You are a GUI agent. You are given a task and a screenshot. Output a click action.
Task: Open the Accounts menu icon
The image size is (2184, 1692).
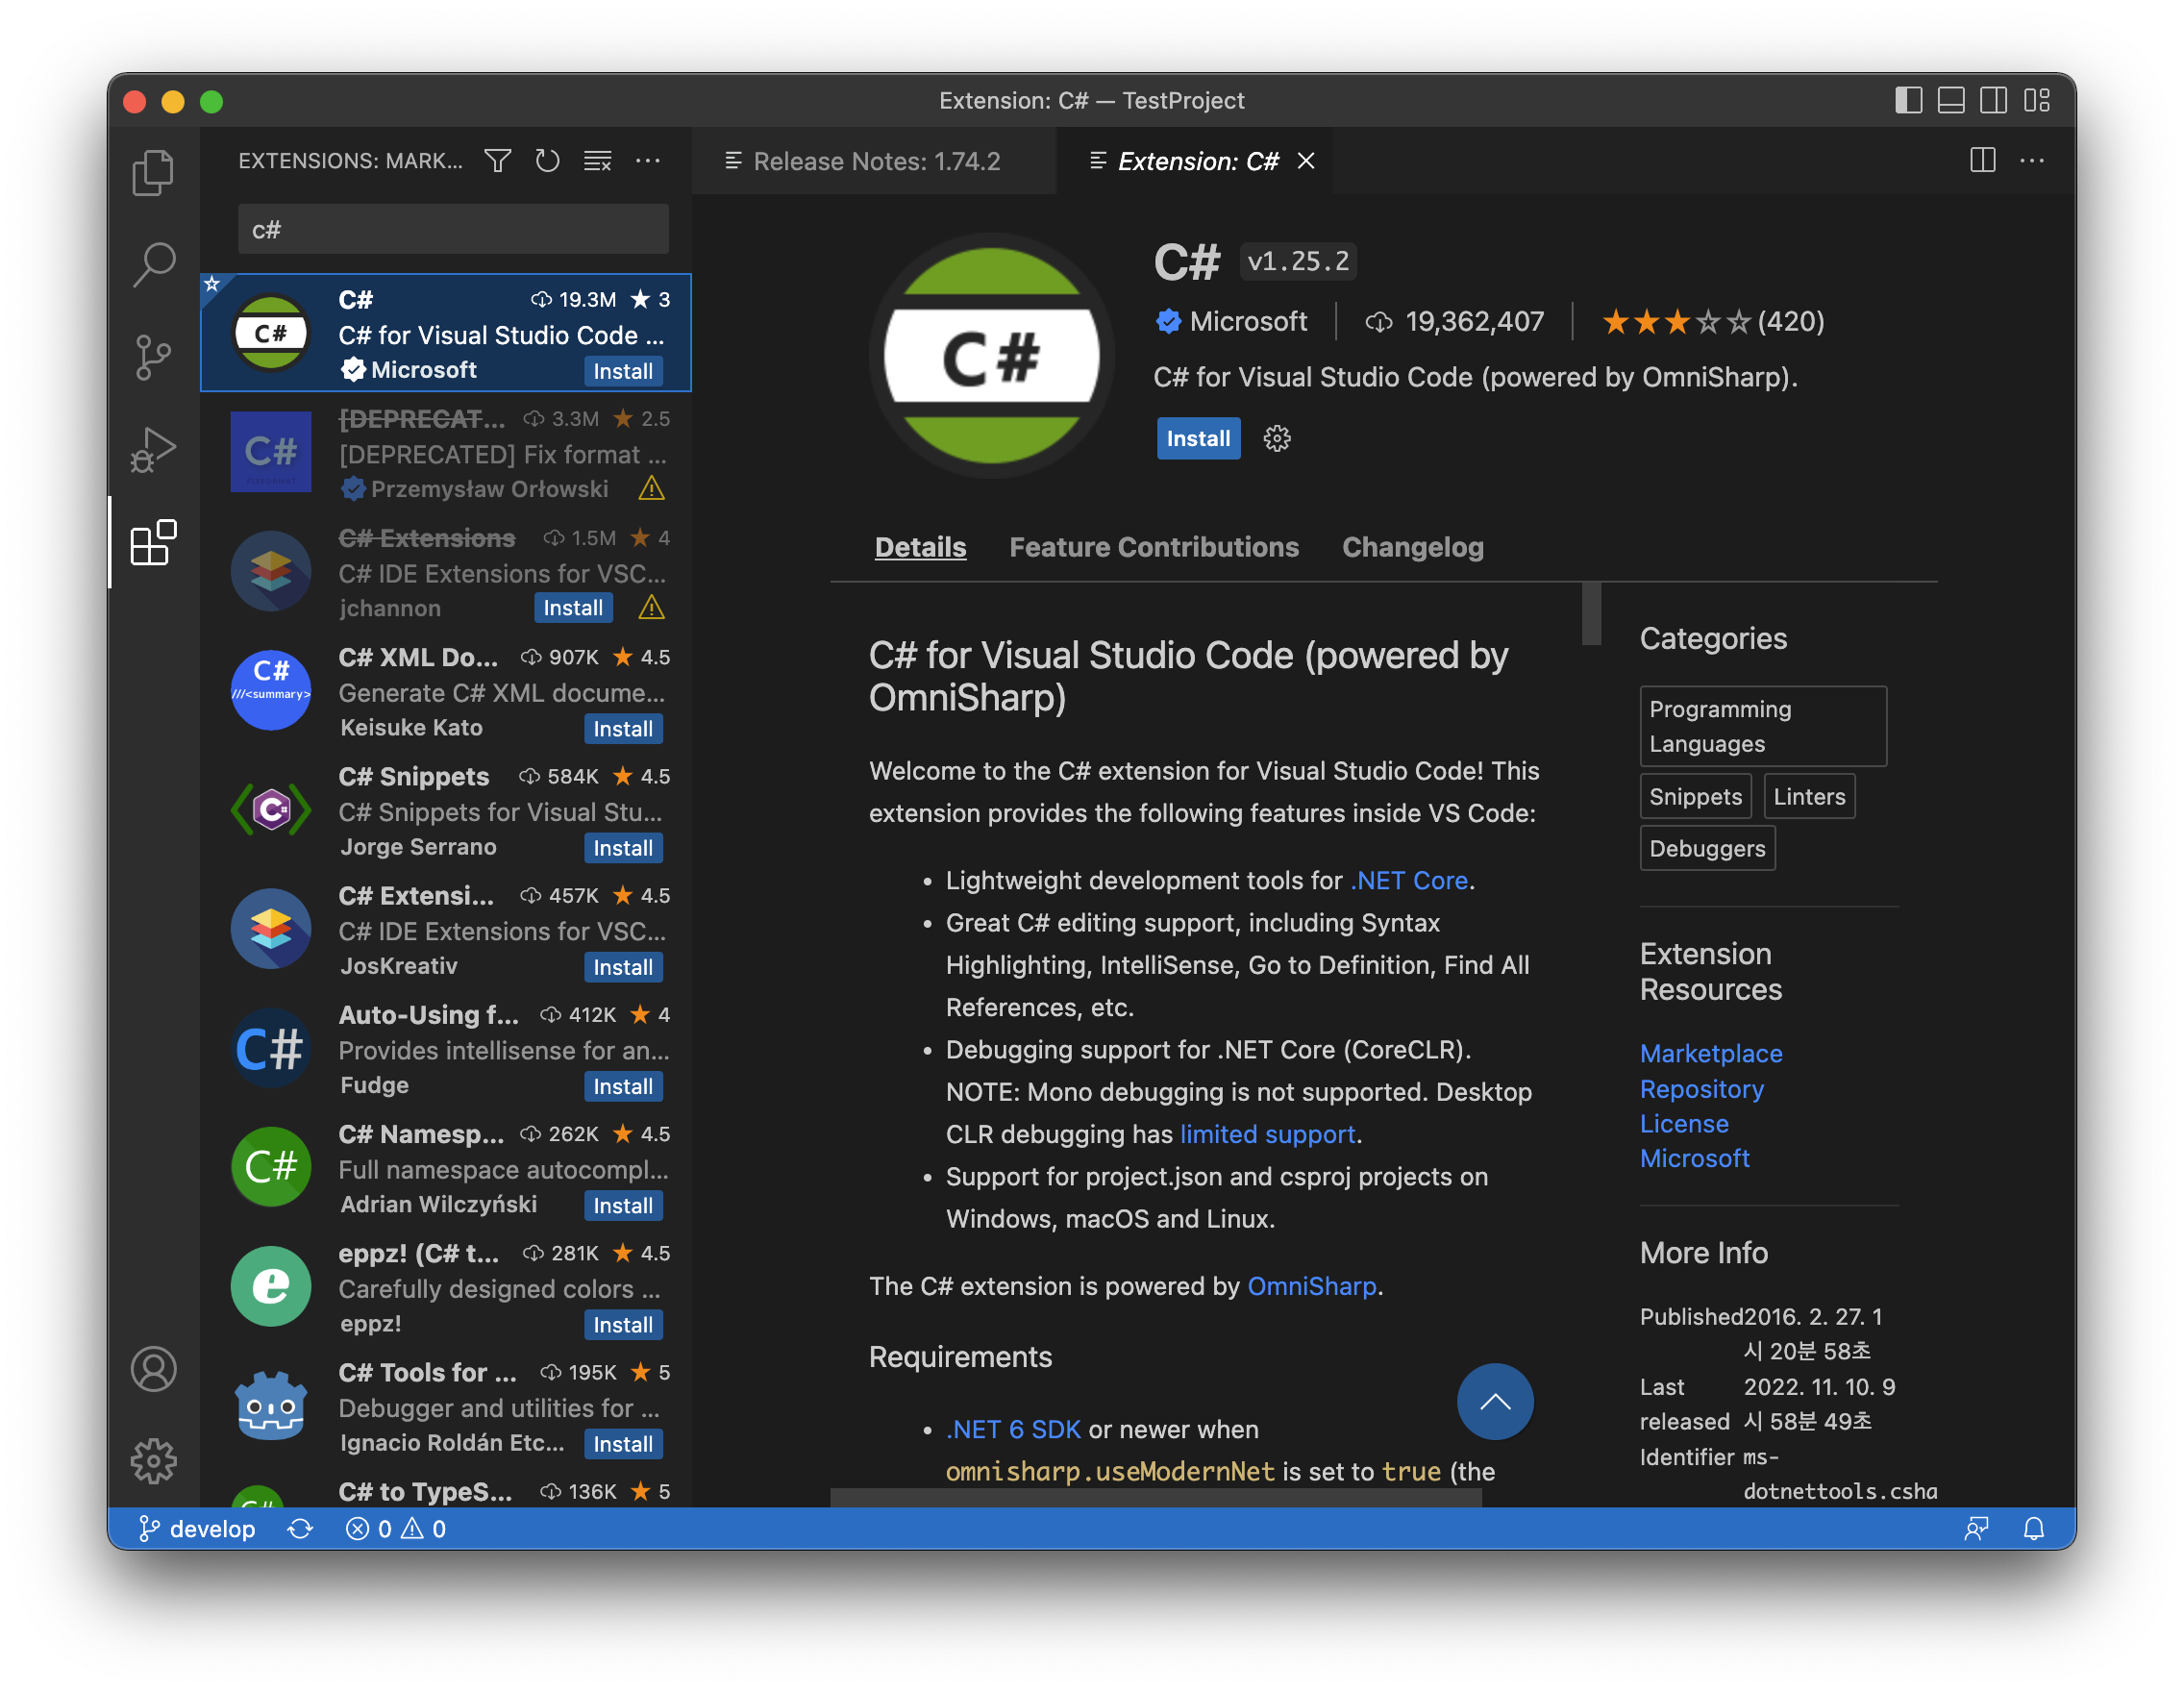click(153, 1369)
